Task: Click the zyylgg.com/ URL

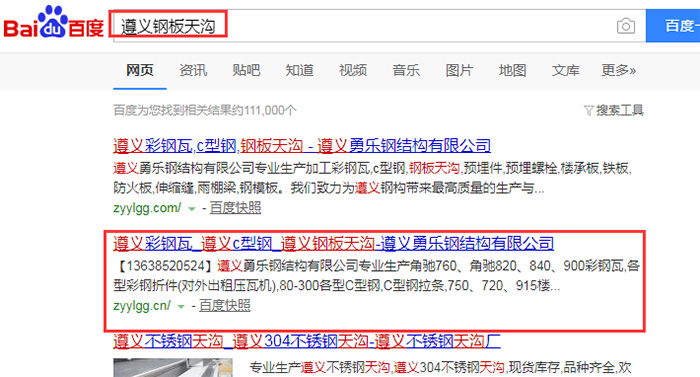Action: 147,208
